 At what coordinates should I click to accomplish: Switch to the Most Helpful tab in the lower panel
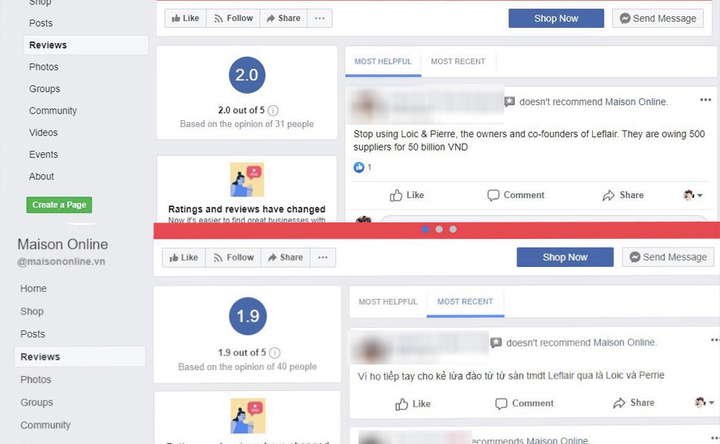coord(388,302)
